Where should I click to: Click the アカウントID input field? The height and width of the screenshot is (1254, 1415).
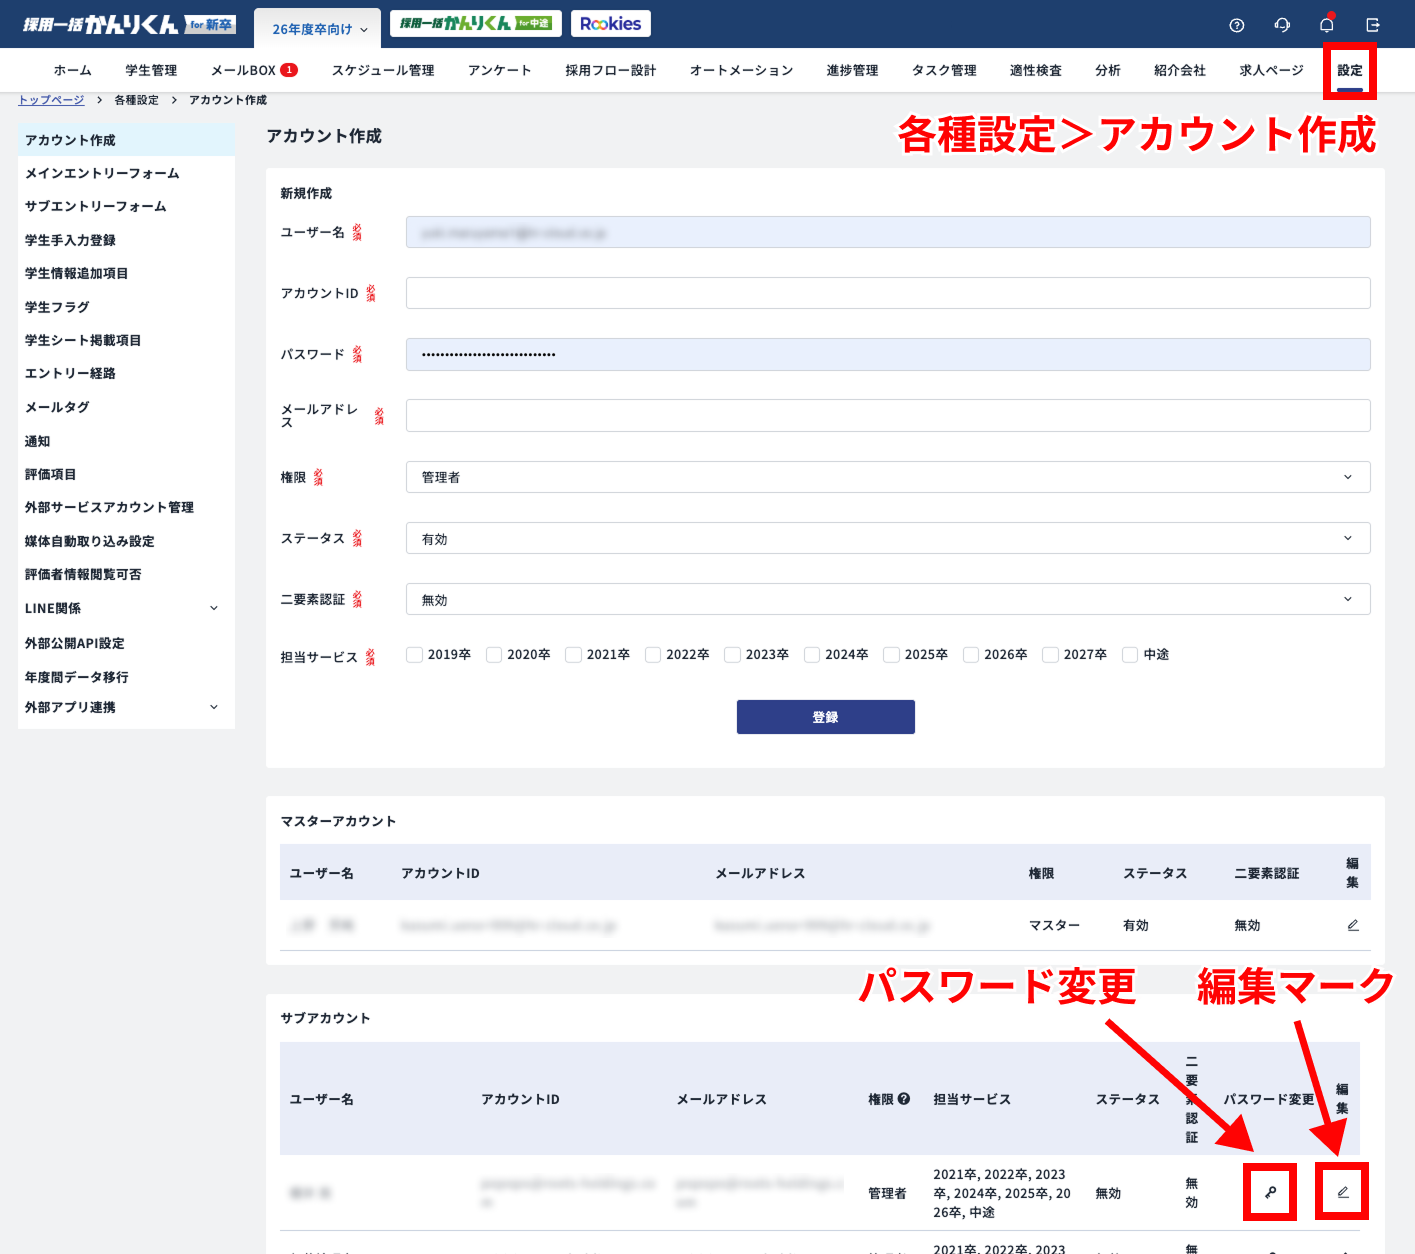(x=887, y=293)
